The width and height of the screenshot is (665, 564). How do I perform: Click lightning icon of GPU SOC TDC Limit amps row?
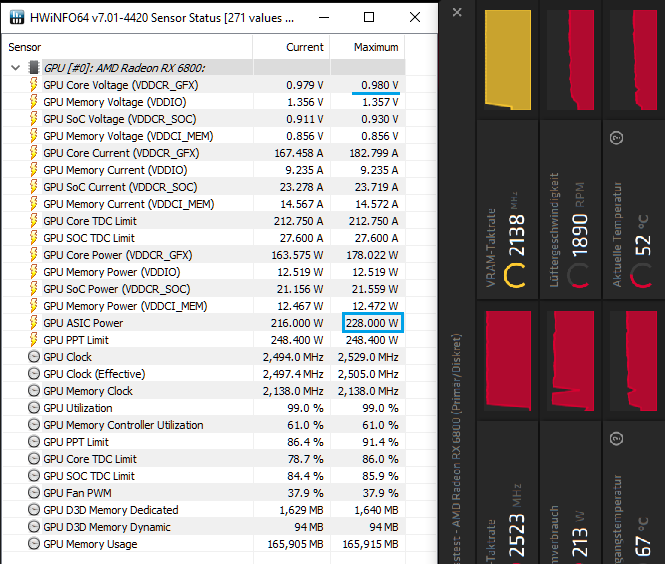click(x=34, y=238)
